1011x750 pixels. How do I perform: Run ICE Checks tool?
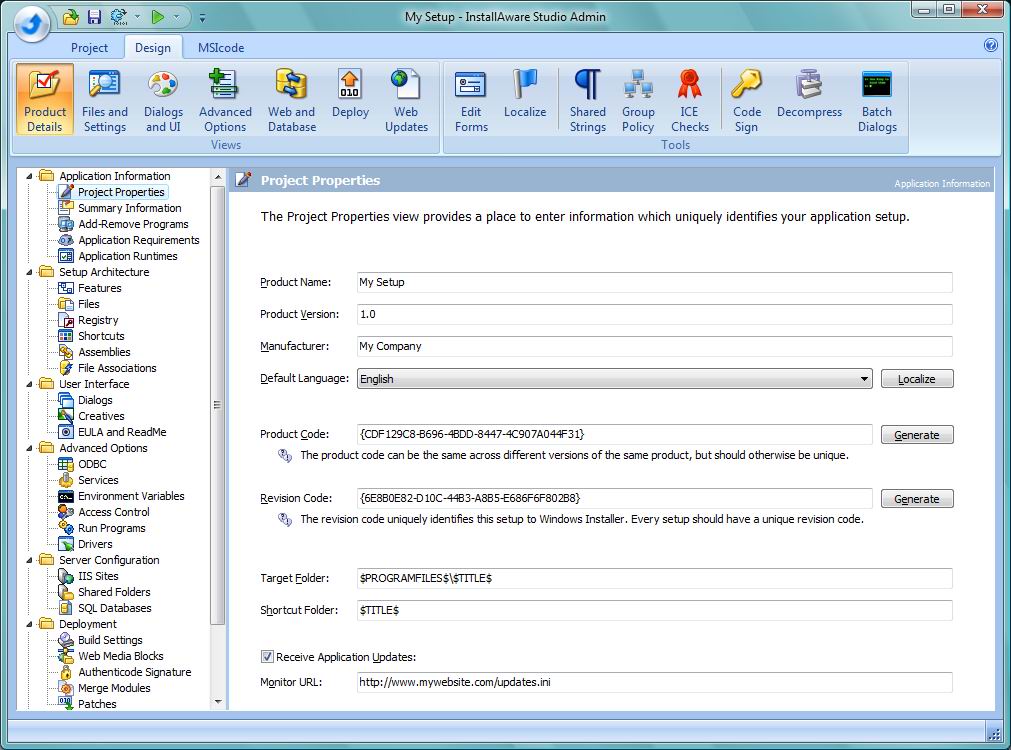click(x=689, y=99)
